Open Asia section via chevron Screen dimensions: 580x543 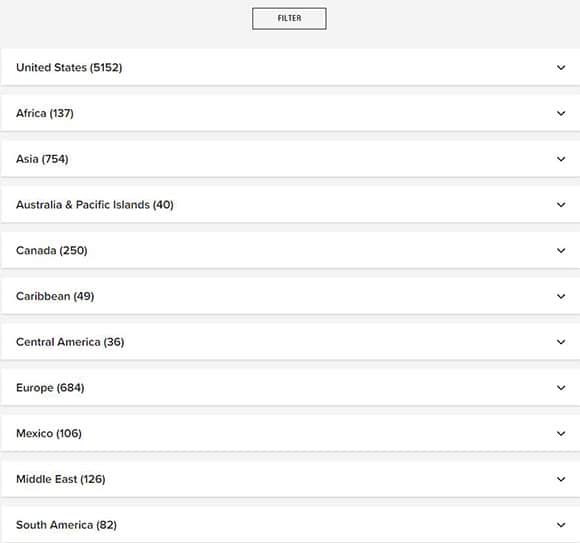tap(561, 159)
